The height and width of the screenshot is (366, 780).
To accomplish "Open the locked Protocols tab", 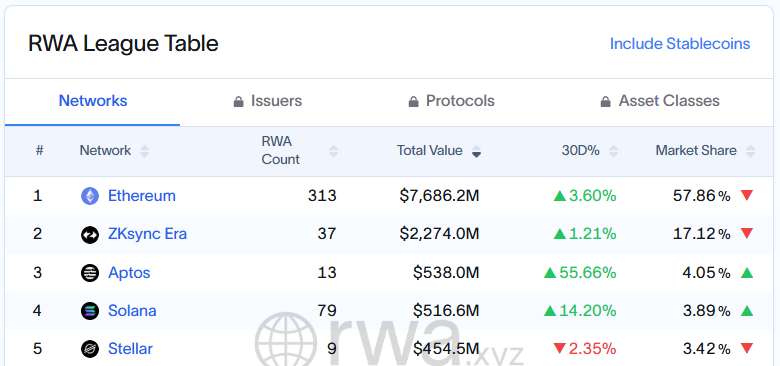I will 451,101.
